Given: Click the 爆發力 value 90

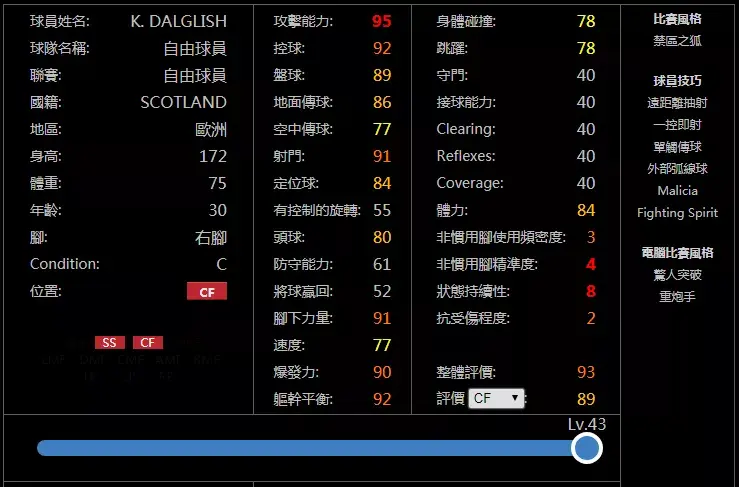Looking at the screenshot, I should (382, 372).
